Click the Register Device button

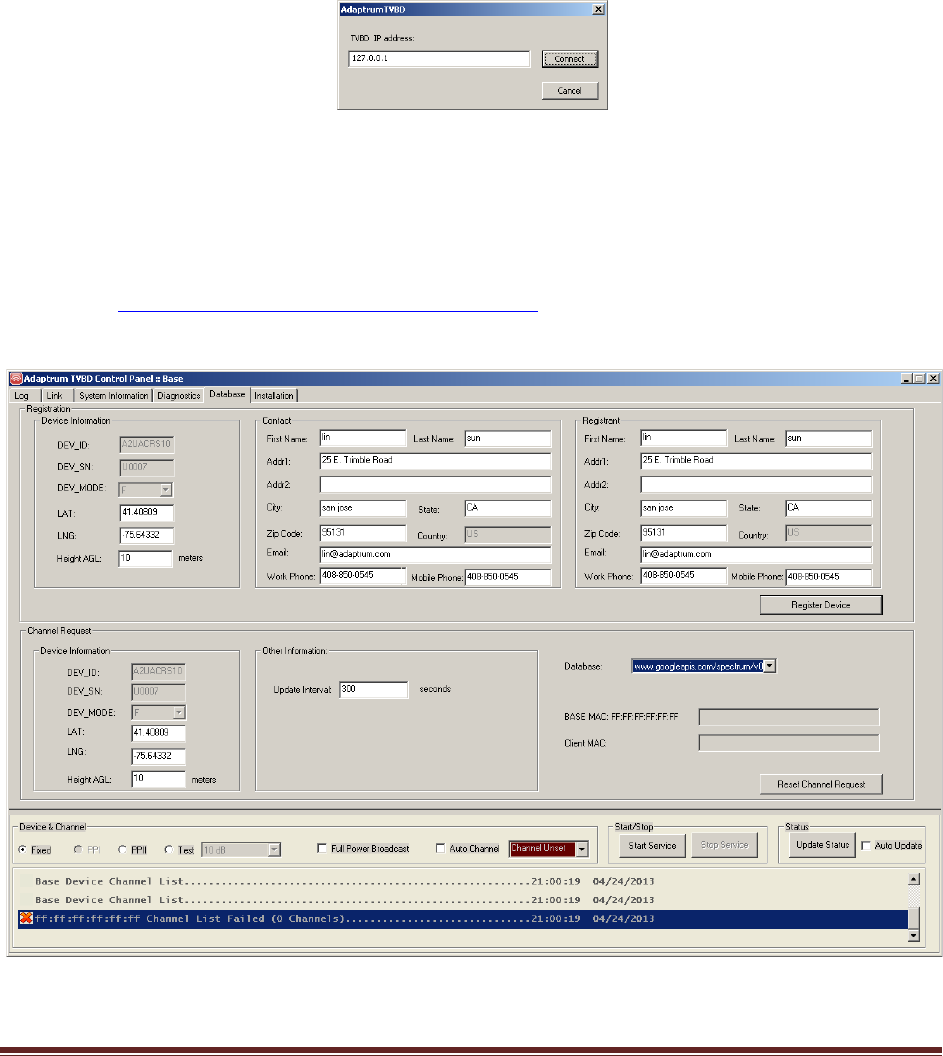(x=821, y=605)
